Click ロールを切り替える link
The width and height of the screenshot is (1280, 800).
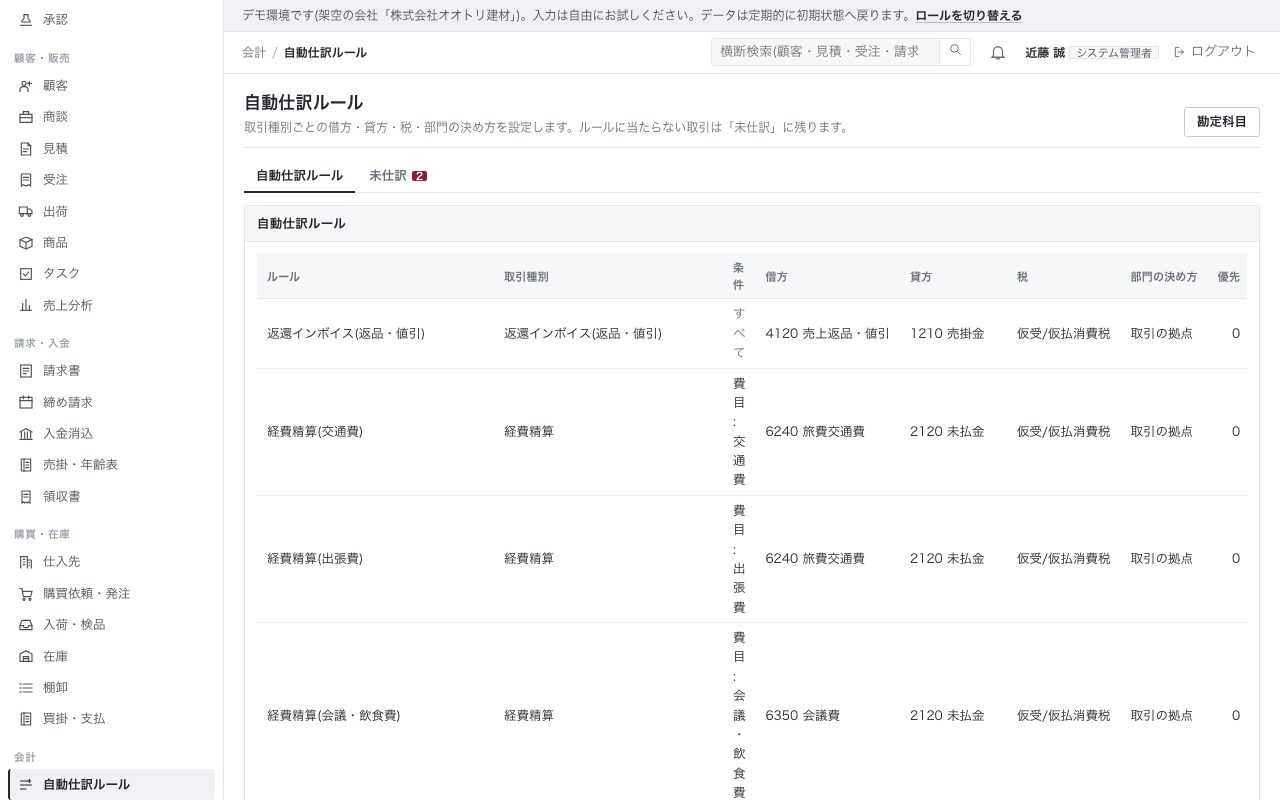(x=969, y=16)
